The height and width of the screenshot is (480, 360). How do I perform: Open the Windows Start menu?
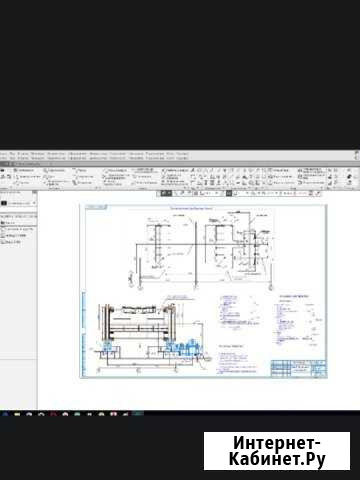click(x=5, y=414)
